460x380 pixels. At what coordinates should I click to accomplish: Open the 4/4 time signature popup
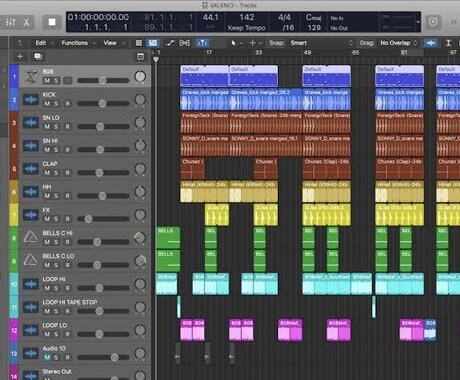pos(284,17)
